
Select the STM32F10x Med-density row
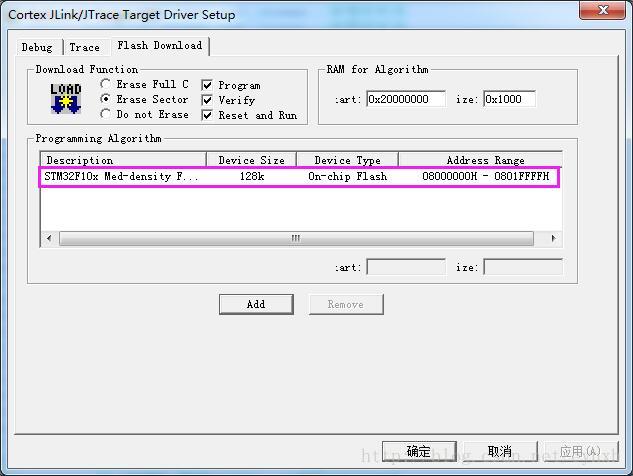299,176
